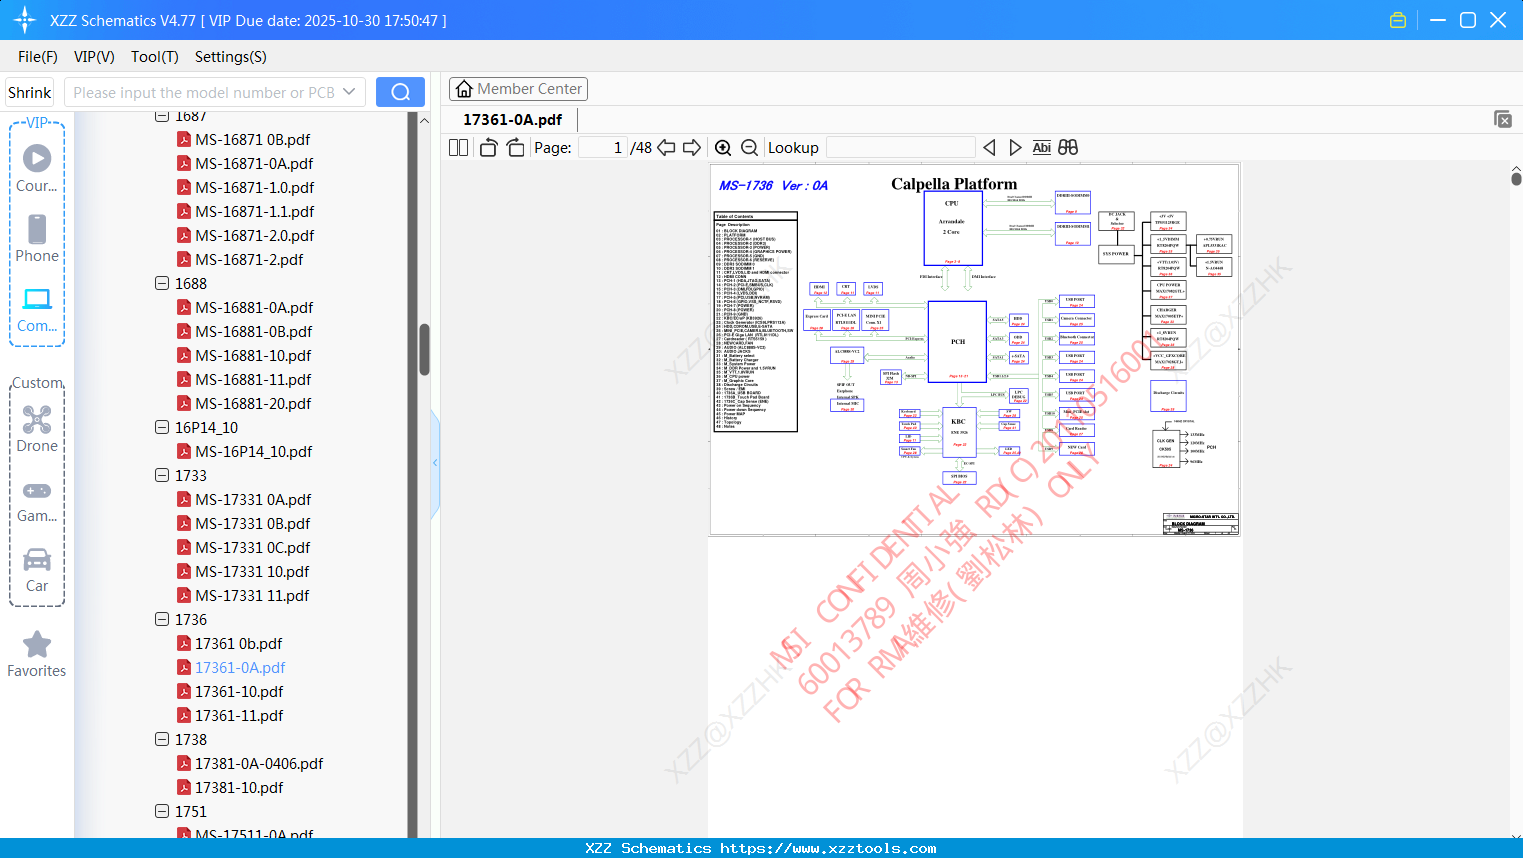Open MS-17331 11.pdf
The width and height of the screenshot is (1523, 858).
[252, 595]
